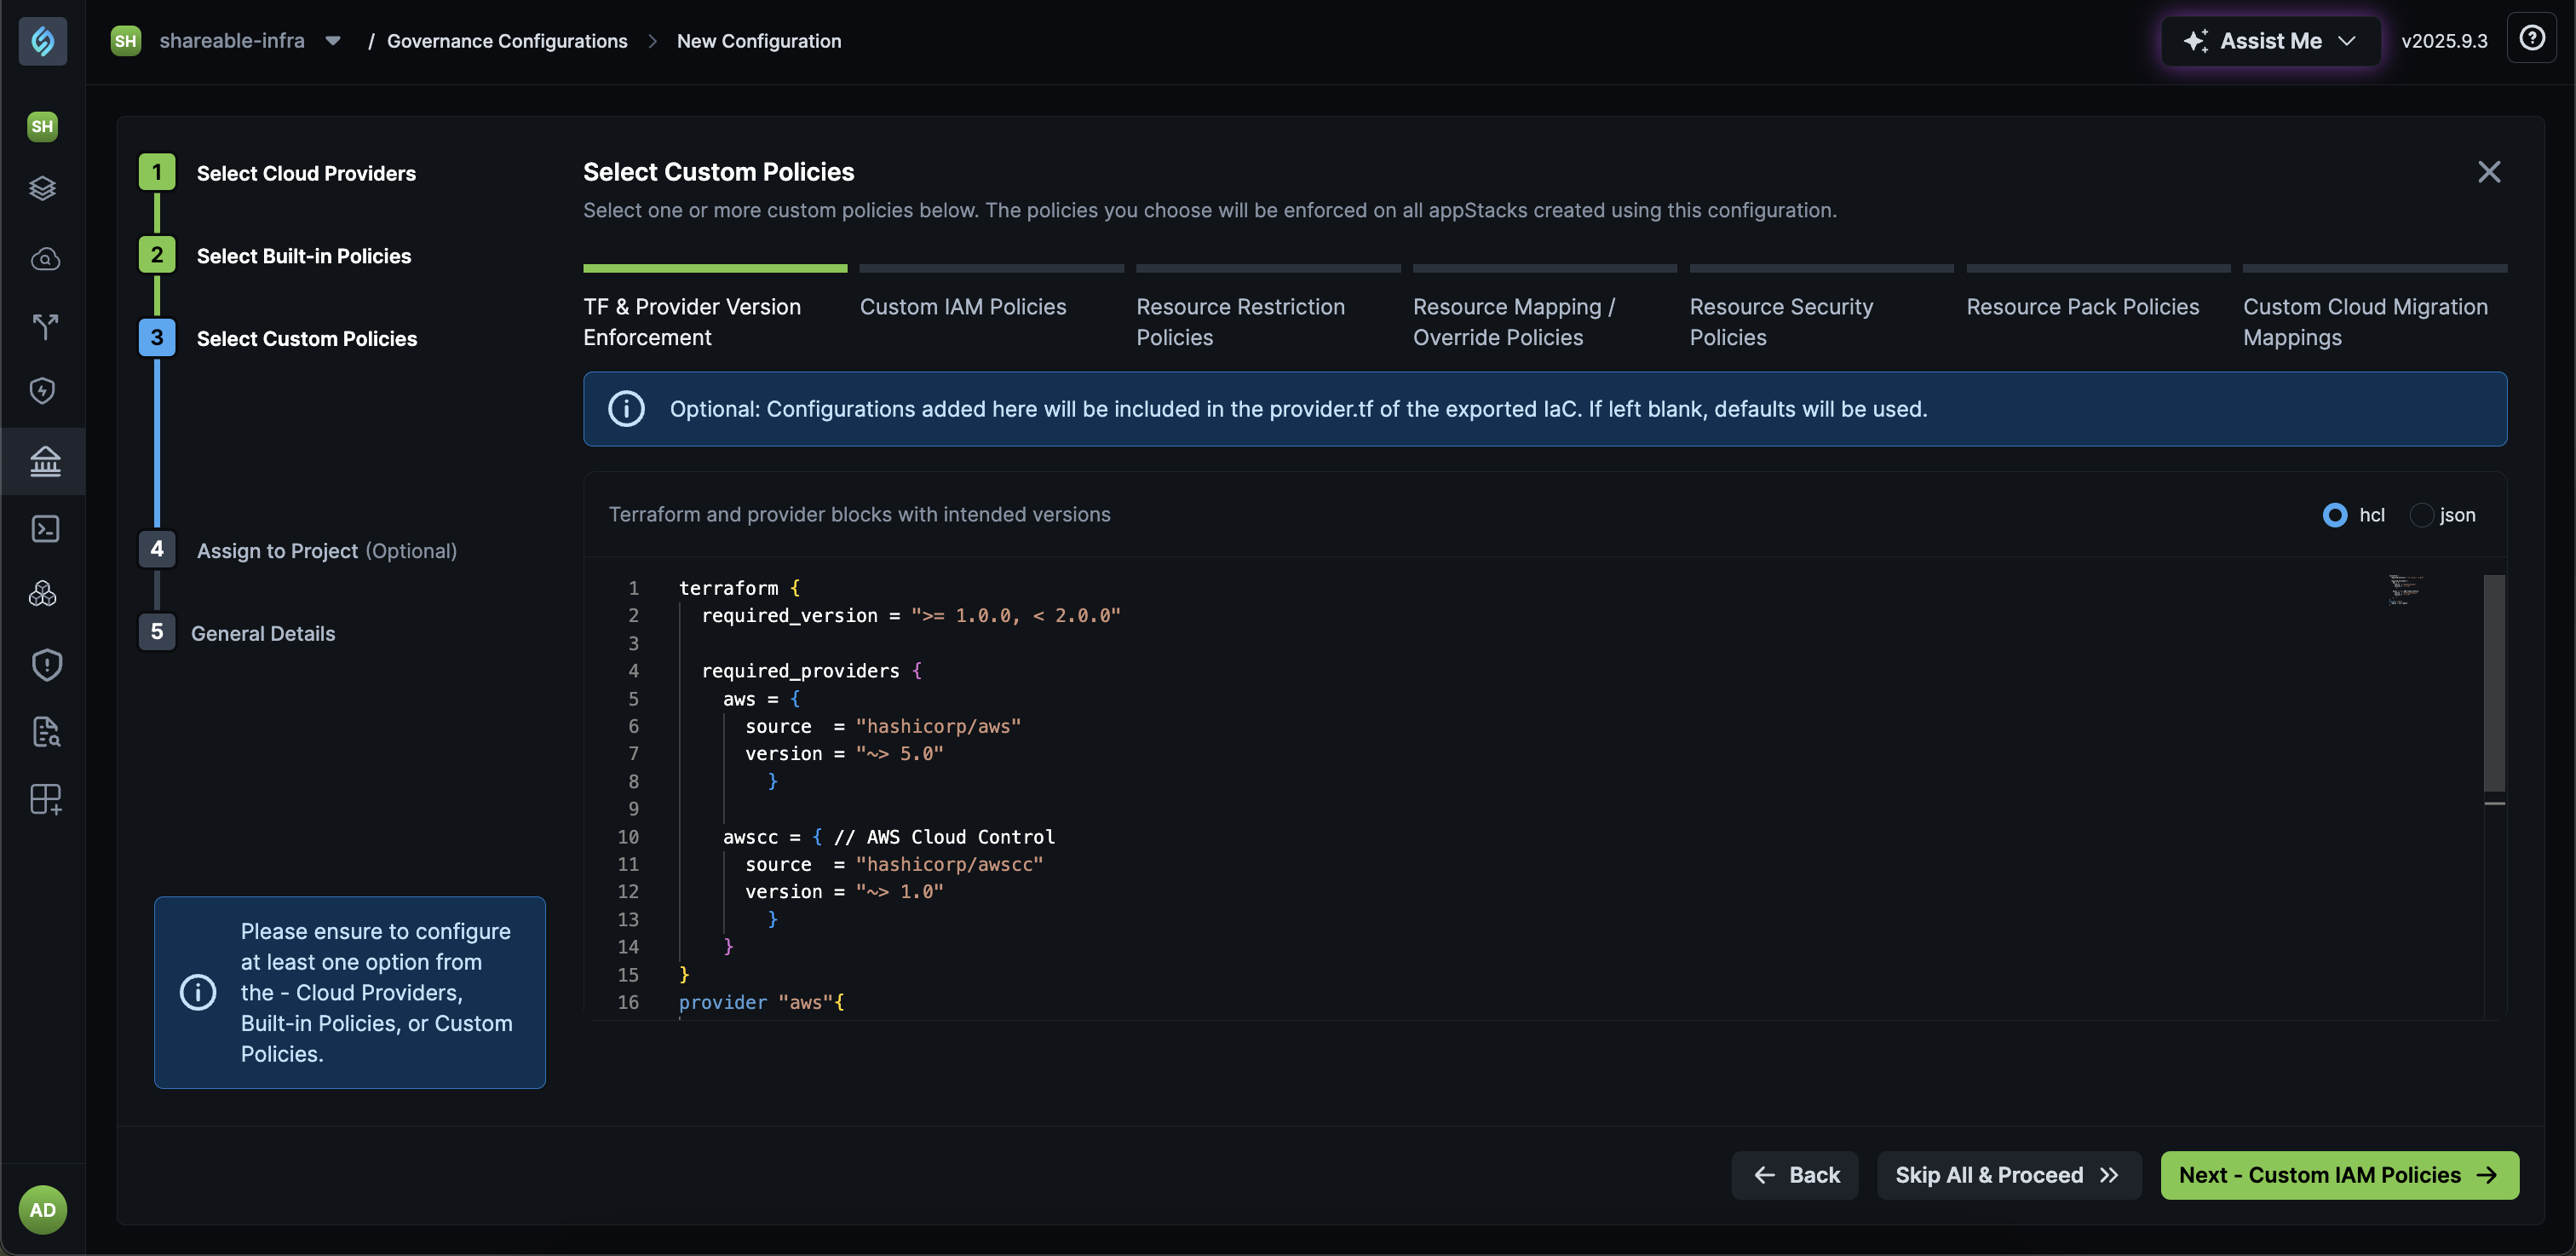Switch to Resource Restriction Policies tab
The image size is (2576, 1256).
(x=1268, y=308)
